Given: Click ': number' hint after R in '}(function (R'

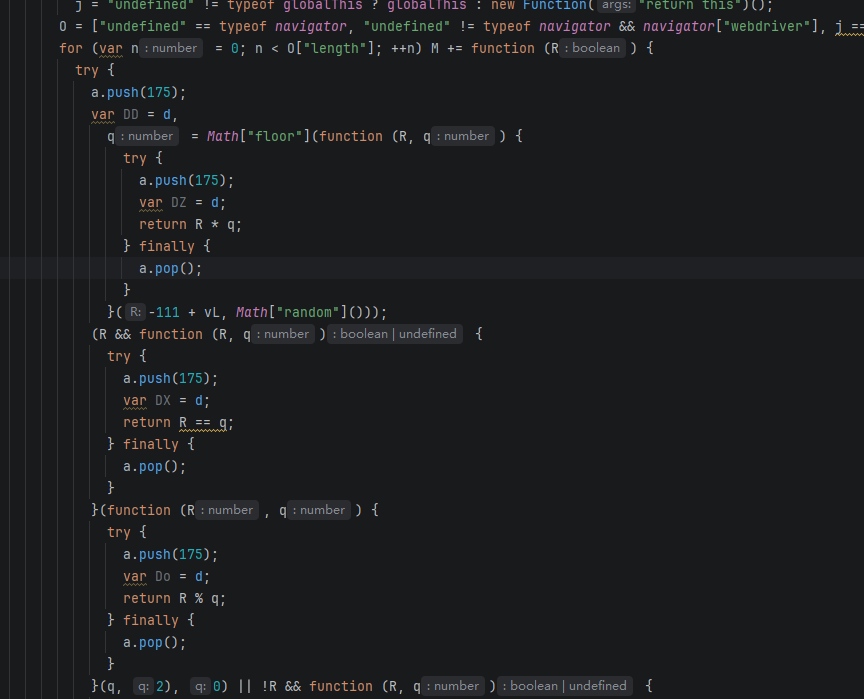Looking at the screenshot, I should [226, 510].
